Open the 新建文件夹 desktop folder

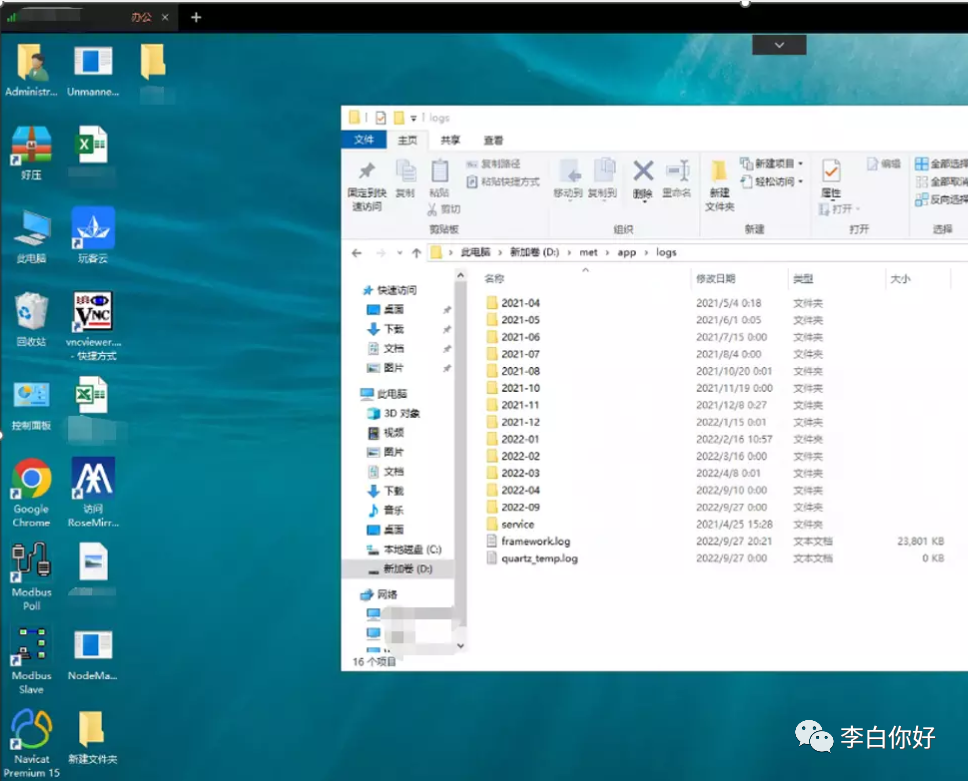[93, 737]
